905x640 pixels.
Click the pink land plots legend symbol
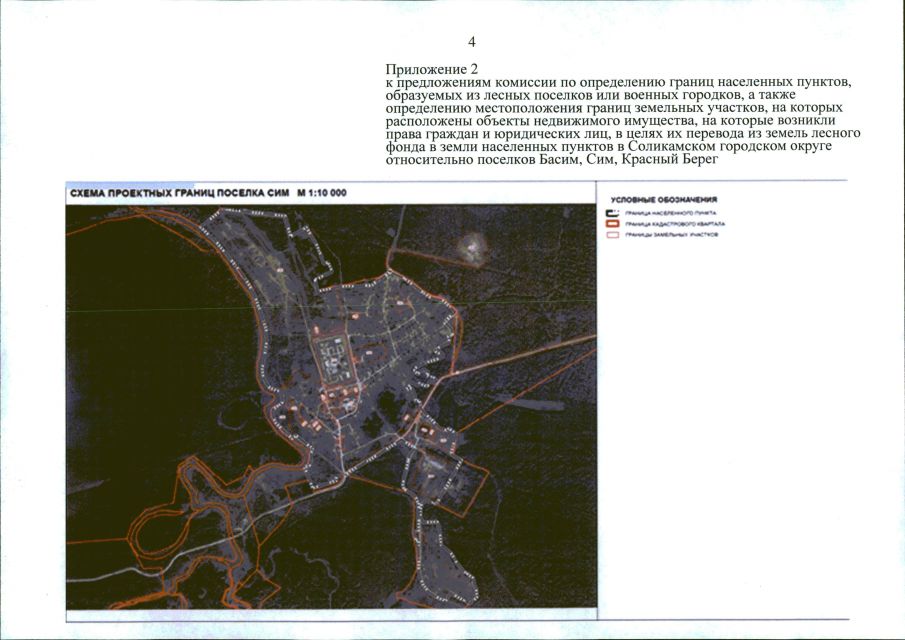(613, 235)
